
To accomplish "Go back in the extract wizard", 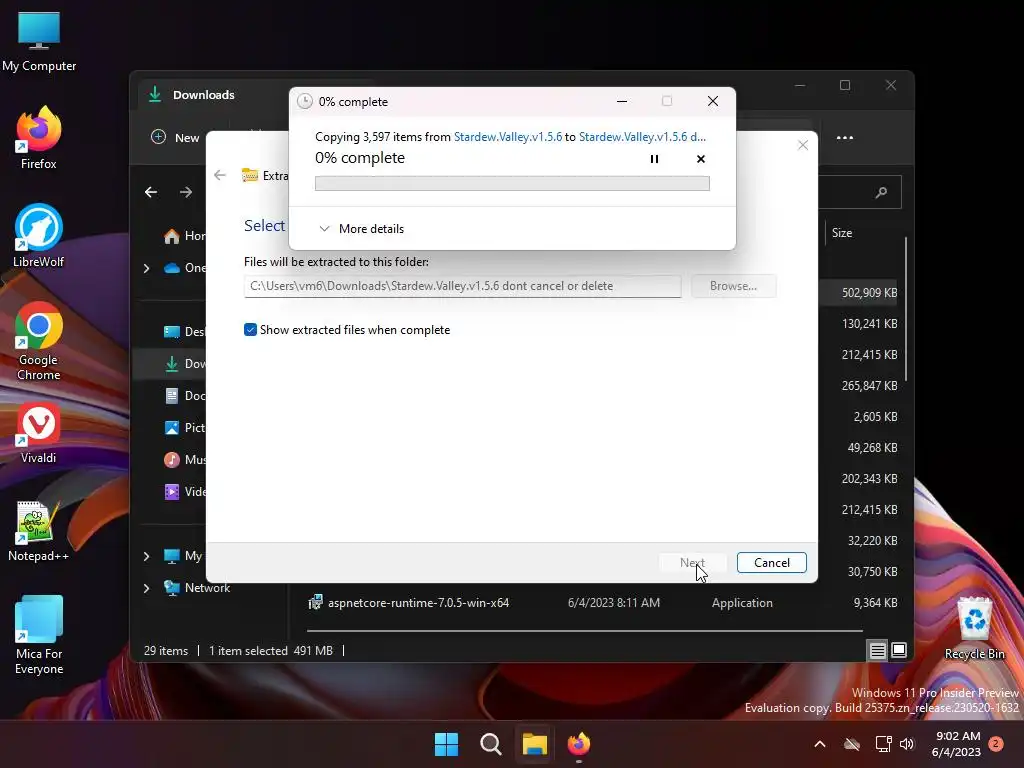I will (x=220, y=175).
